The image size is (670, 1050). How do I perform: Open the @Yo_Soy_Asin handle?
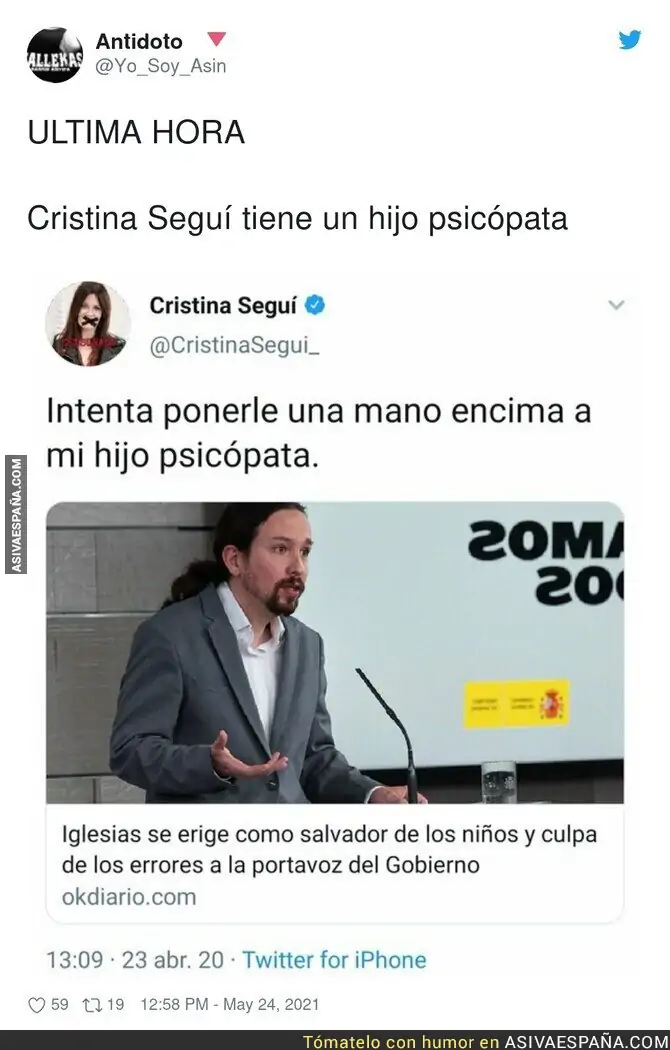[x=161, y=66]
